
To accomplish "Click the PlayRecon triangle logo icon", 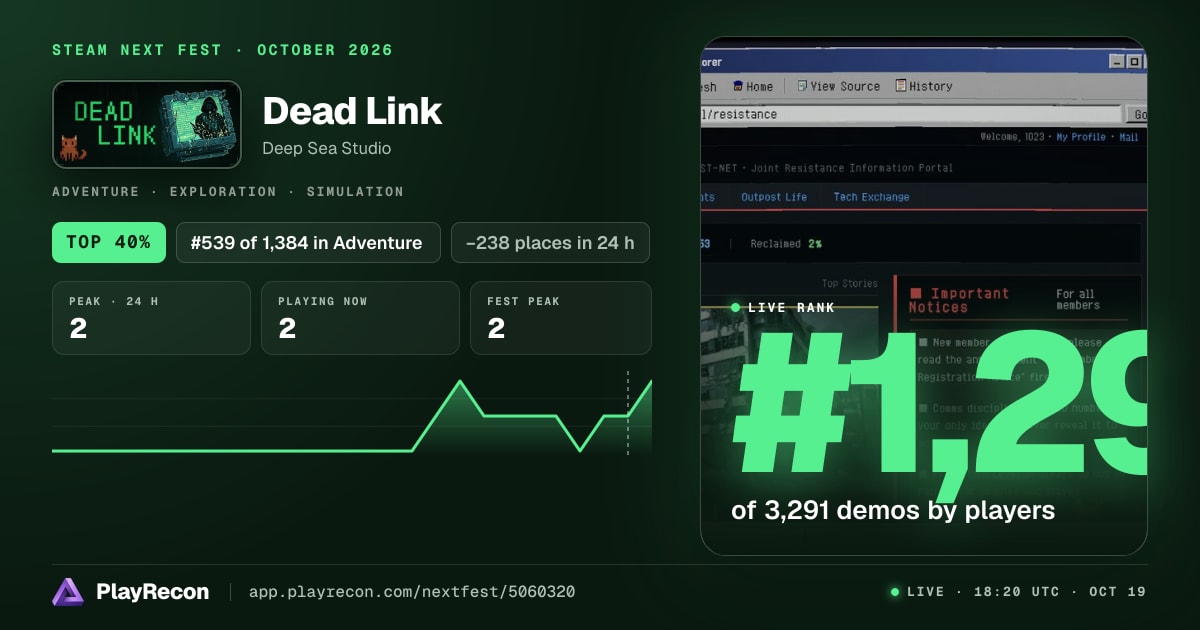I will point(68,592).
